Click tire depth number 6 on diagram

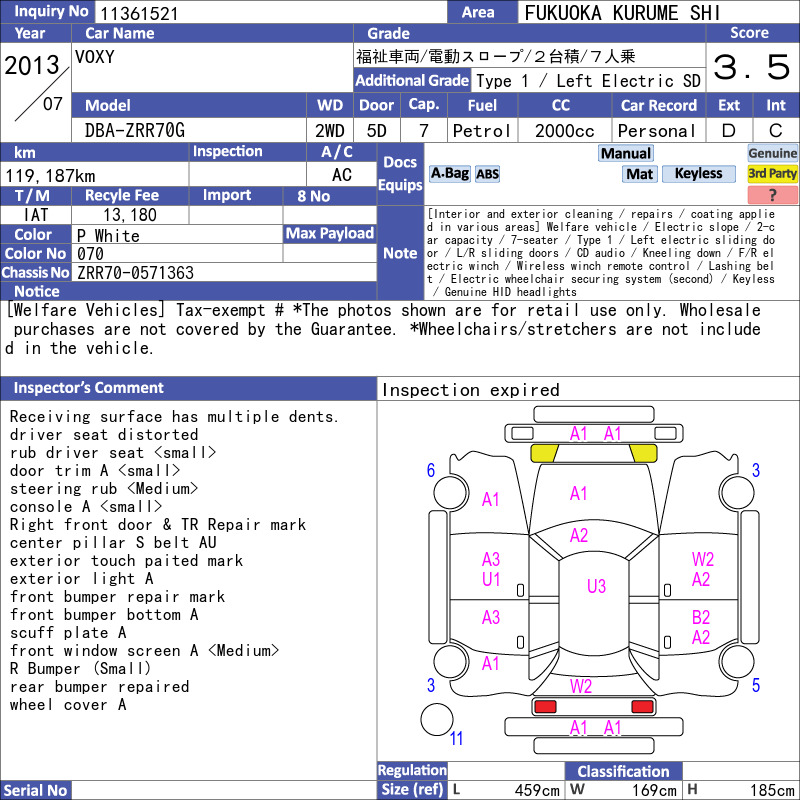point(431,470)
